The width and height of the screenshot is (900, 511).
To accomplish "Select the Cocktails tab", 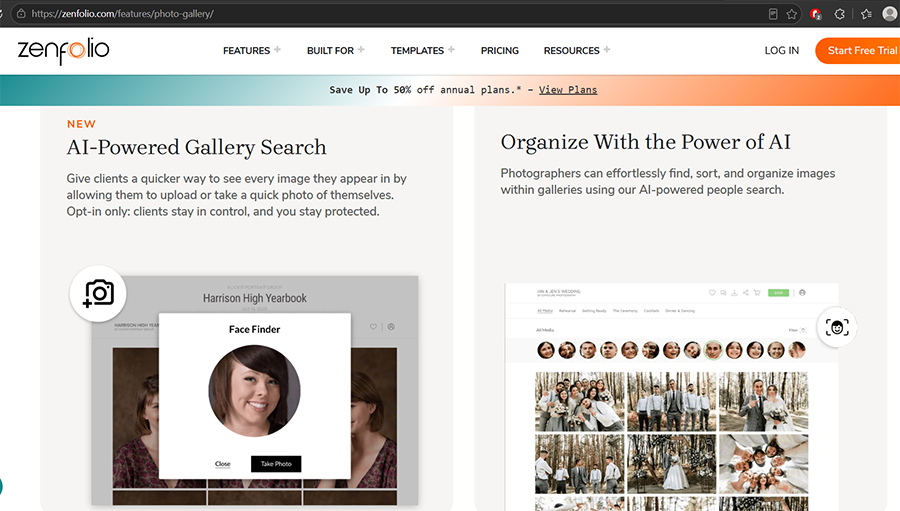I will click(x=651, y=311).
